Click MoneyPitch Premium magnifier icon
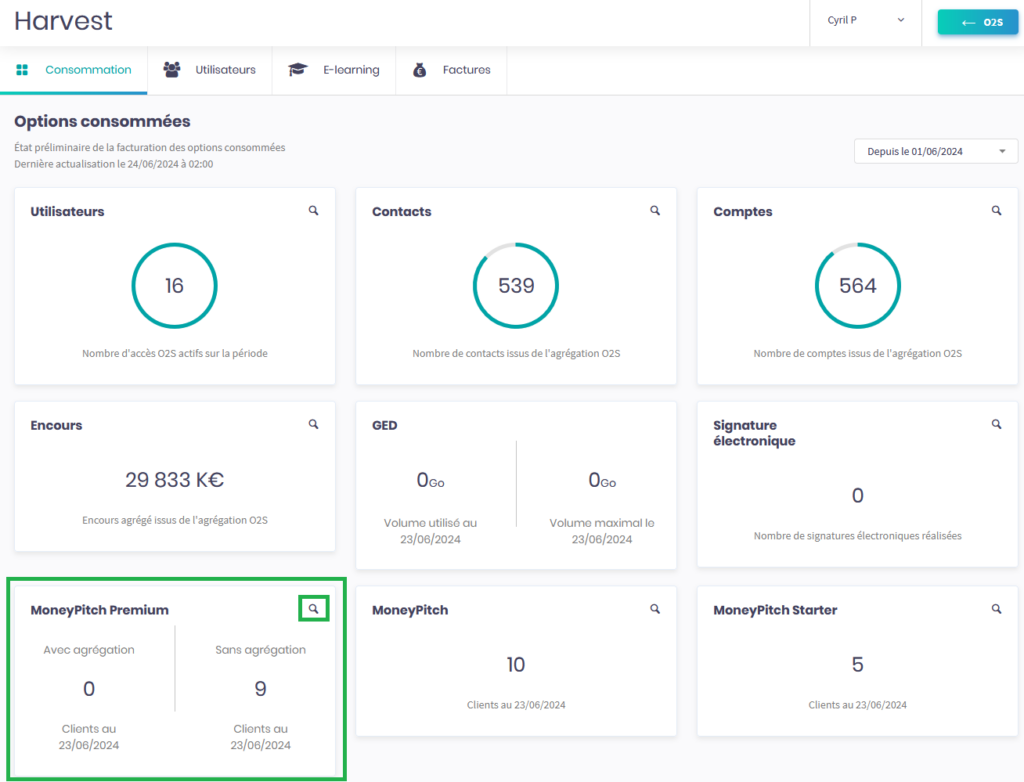The height and width of the screenshot is (782, 1024). pos(314,608)
